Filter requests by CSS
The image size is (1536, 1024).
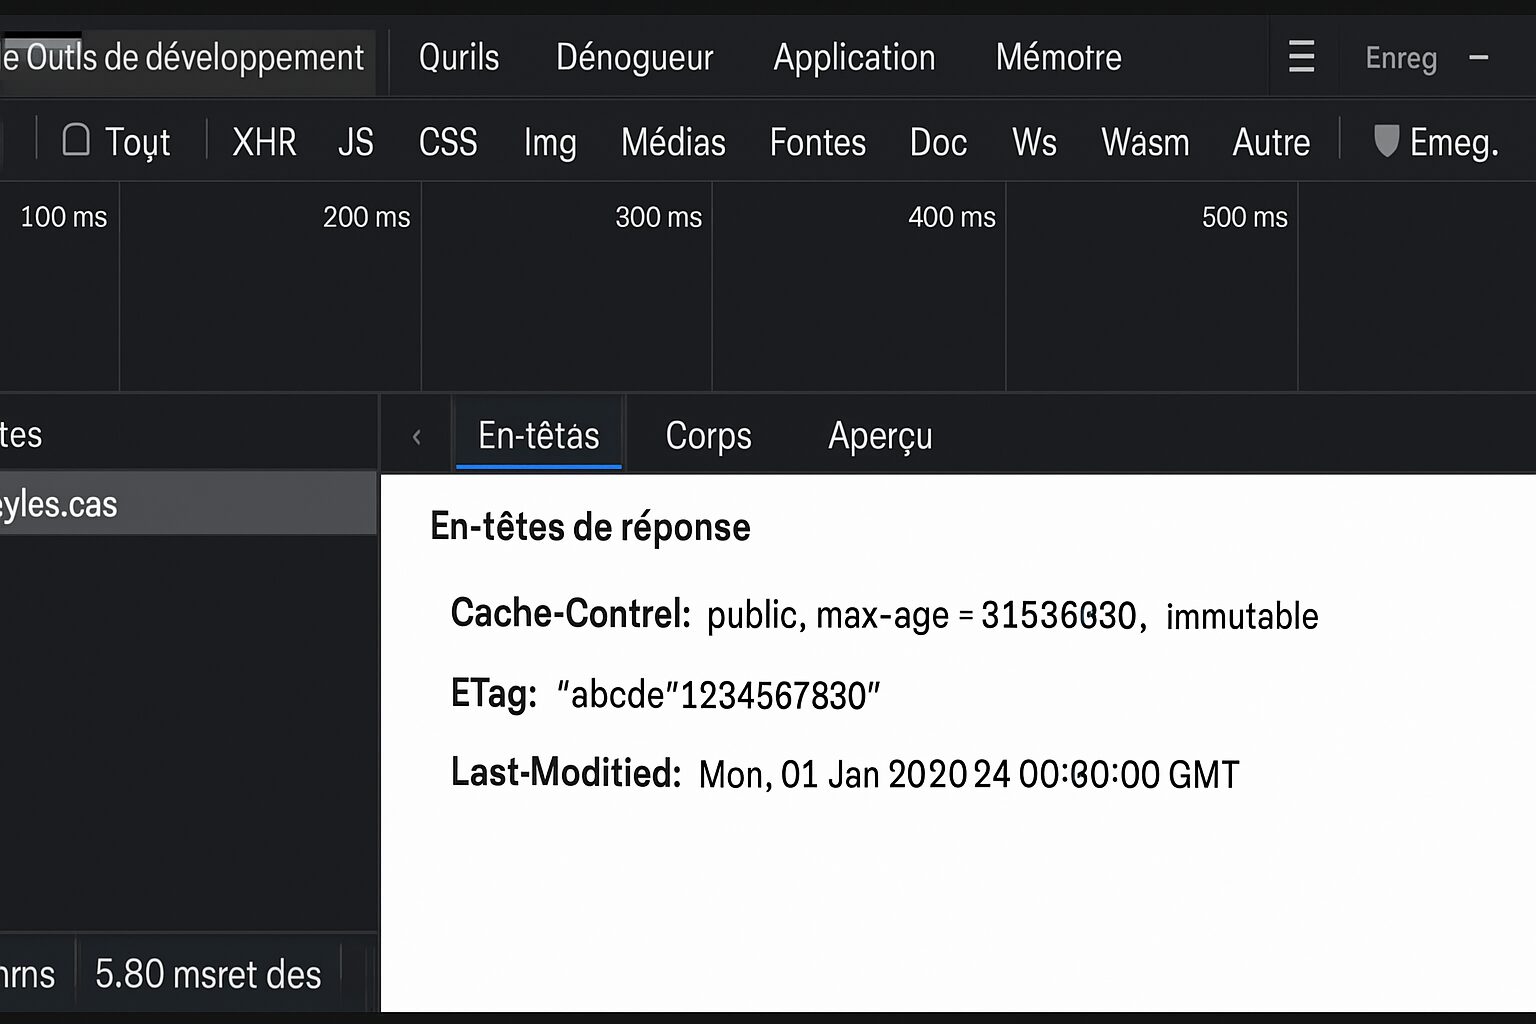tap(448, 142)
